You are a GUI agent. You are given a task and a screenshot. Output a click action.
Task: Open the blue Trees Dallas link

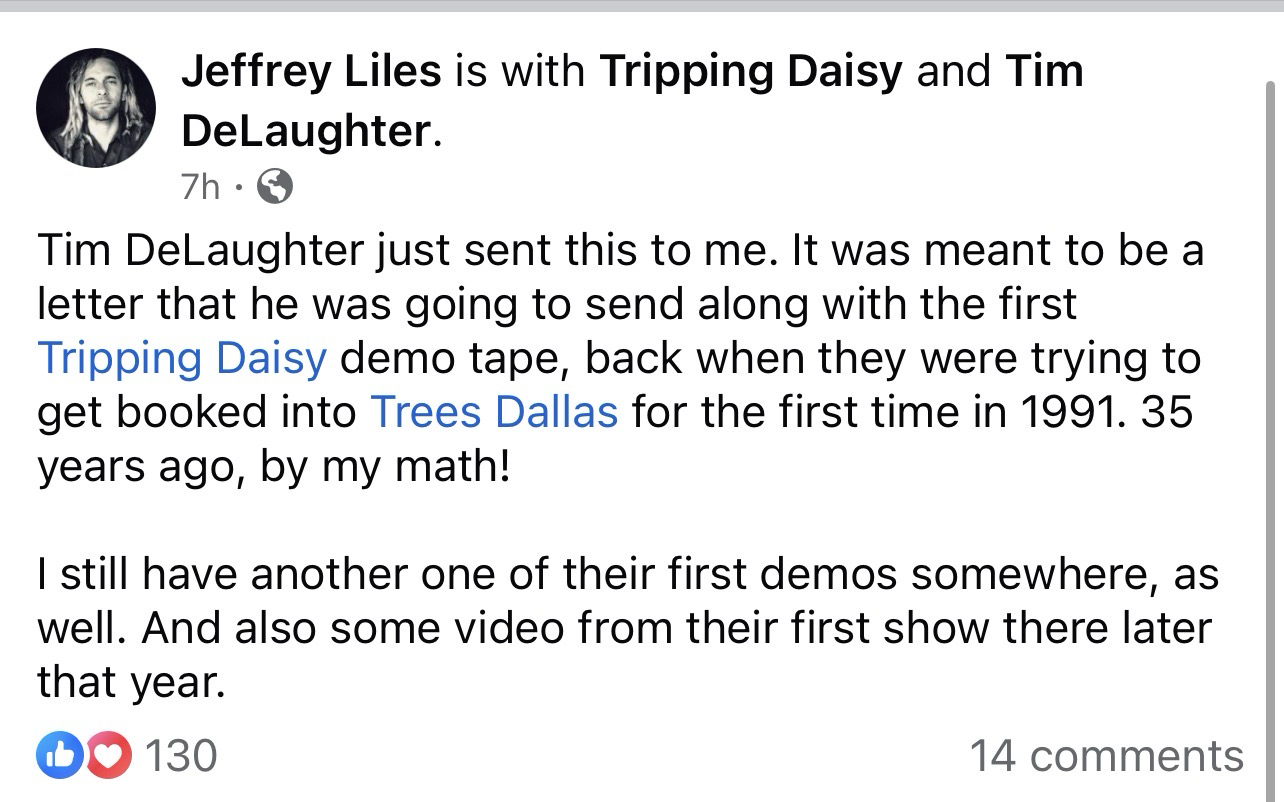[494, 412]
